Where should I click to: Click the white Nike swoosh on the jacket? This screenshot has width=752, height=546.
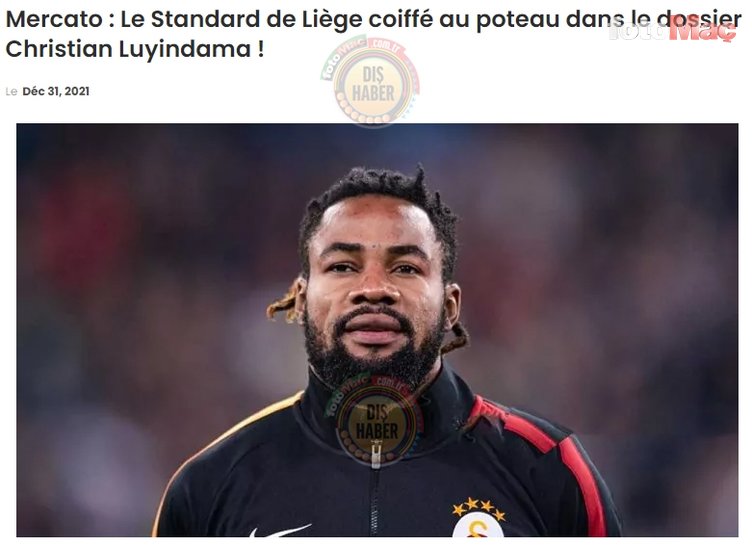tap(280, 531)
